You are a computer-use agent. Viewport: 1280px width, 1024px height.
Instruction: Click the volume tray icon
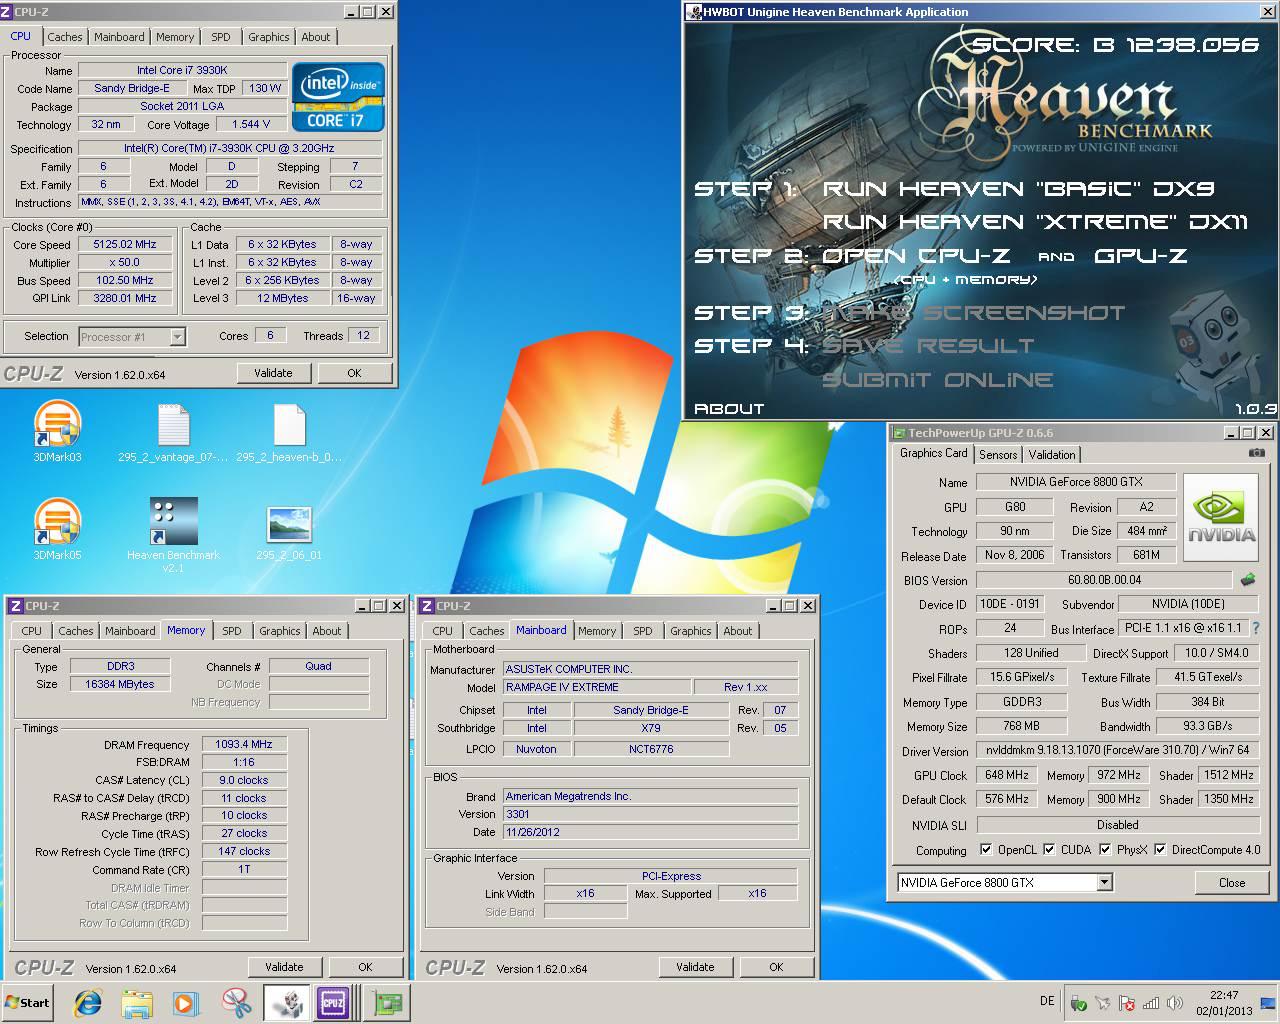point(1174,1003)
